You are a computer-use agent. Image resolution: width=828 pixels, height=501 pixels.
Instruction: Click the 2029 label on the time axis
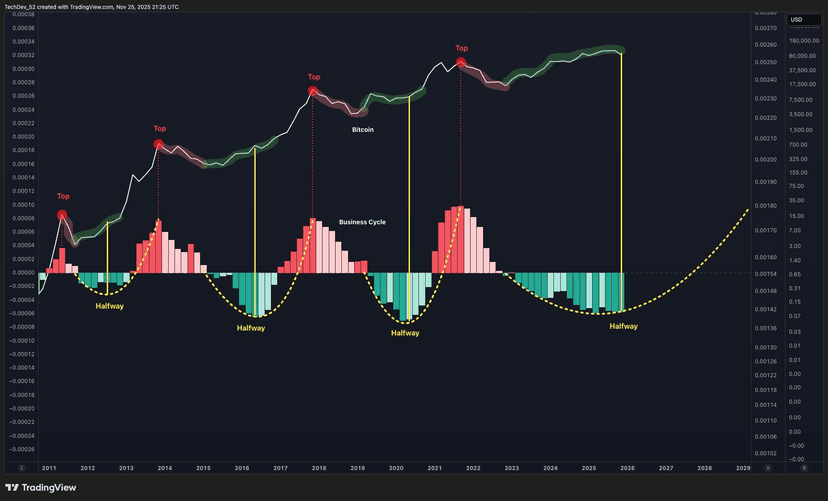(x=743, y=467)
